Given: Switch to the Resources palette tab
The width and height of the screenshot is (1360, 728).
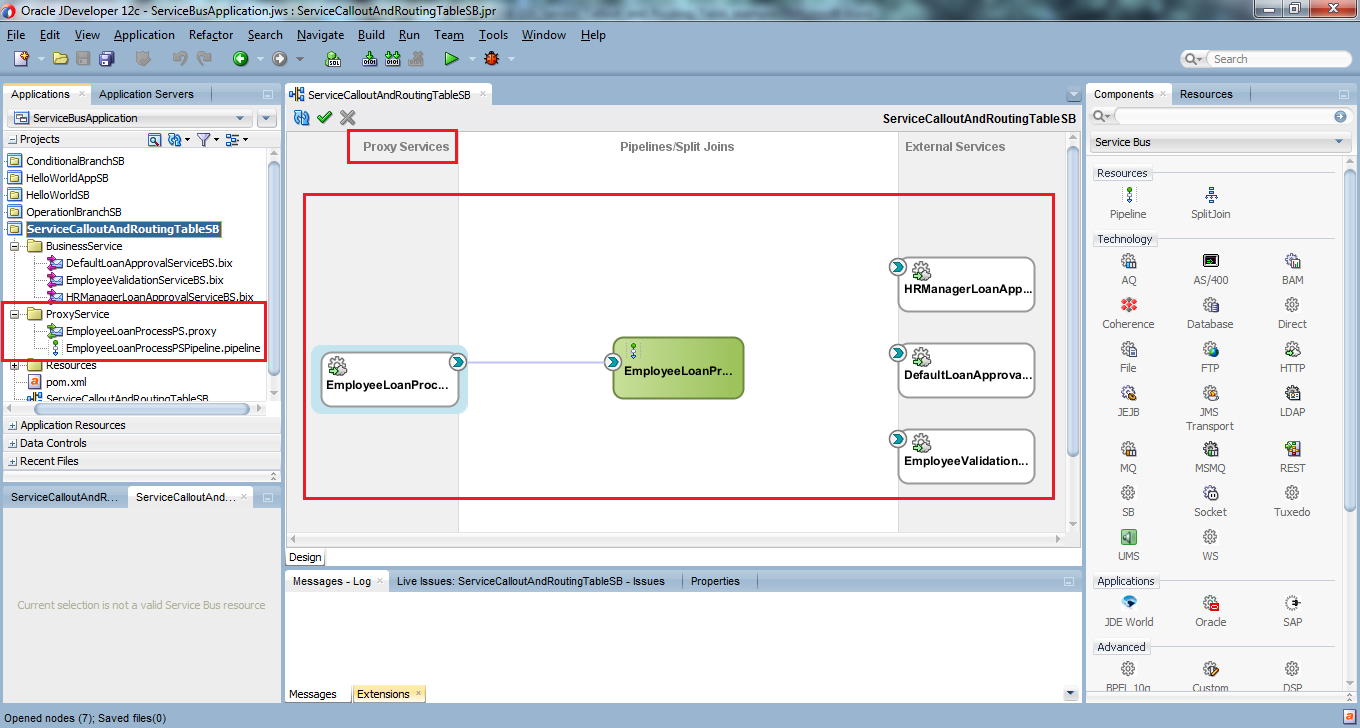Looking at the screenshot, I should point(1206,94).
